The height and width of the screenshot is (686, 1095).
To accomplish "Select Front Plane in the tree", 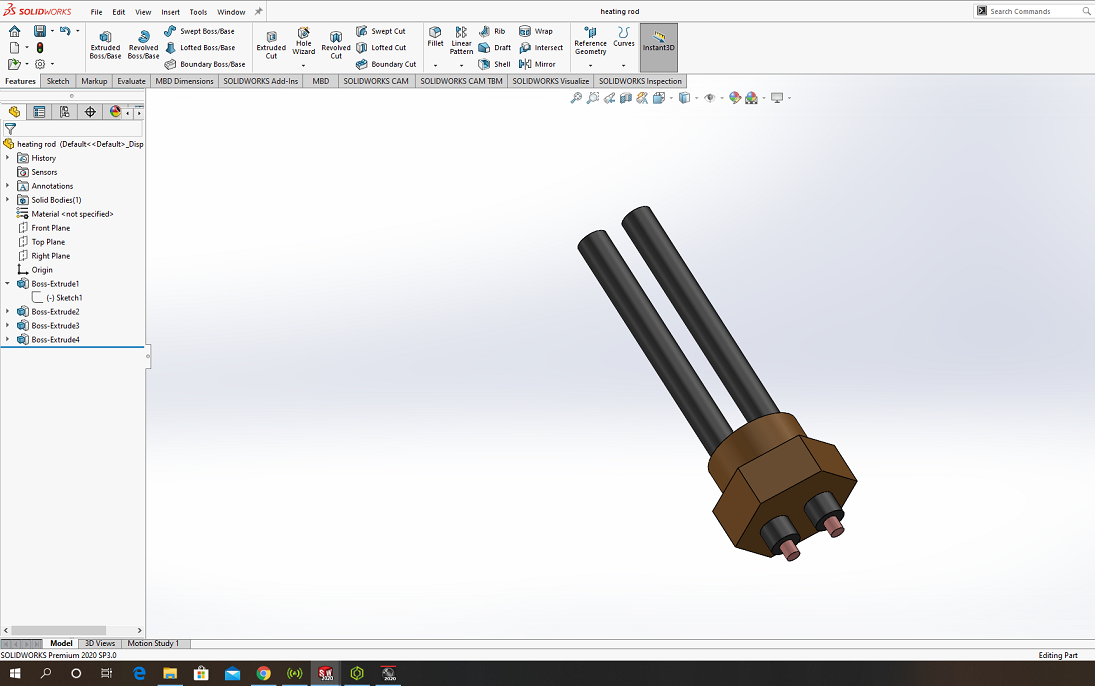I will [x=50, y=228].
